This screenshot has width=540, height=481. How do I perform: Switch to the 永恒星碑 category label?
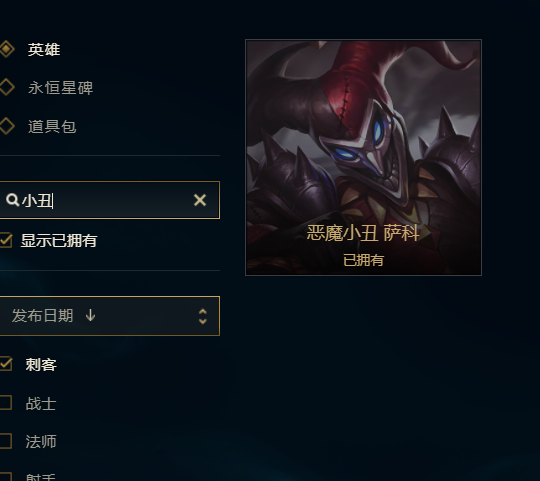pos(61,88)
